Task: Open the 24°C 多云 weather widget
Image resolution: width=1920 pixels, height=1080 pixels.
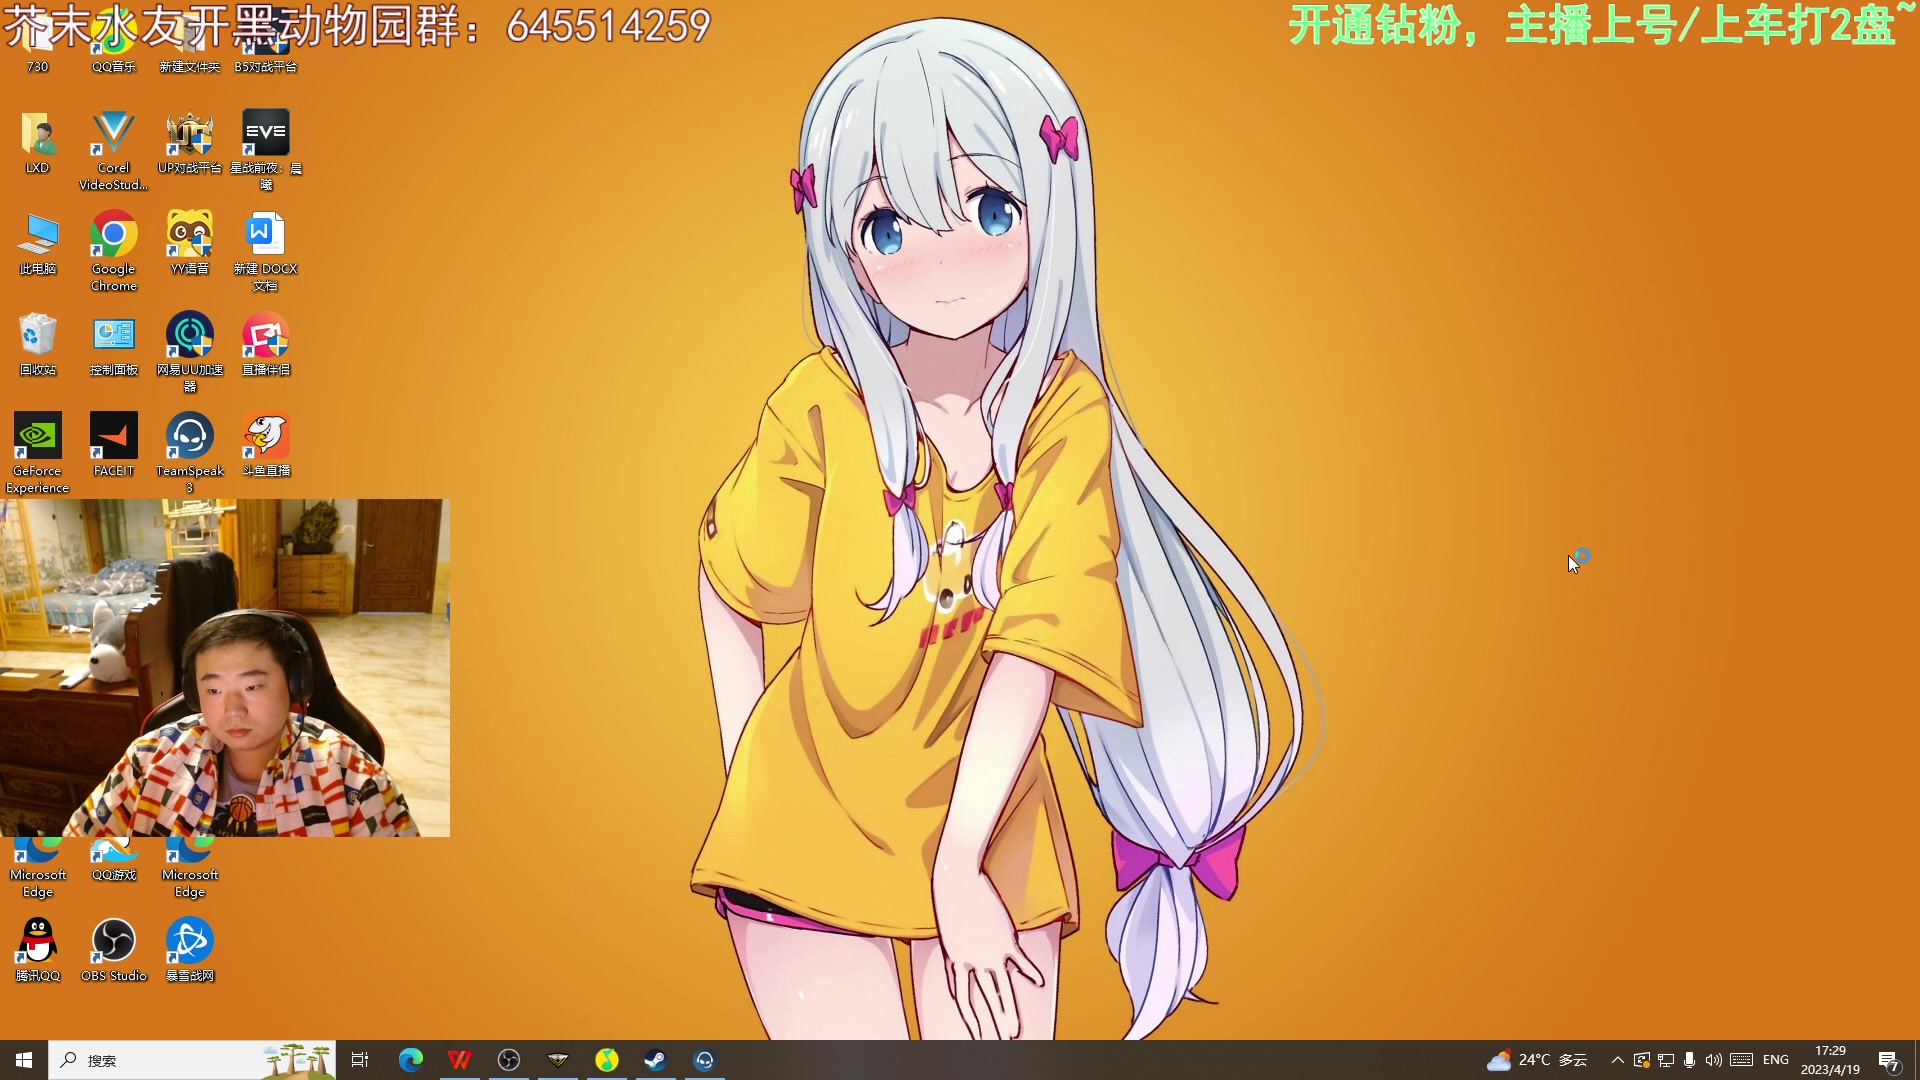Action: [1537, 1060]
